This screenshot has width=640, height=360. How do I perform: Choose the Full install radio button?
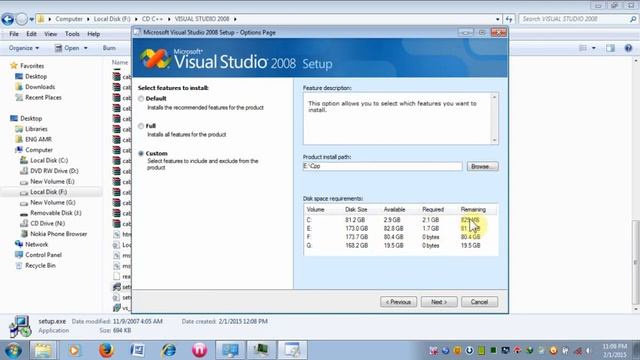click(x=141, y=126)
